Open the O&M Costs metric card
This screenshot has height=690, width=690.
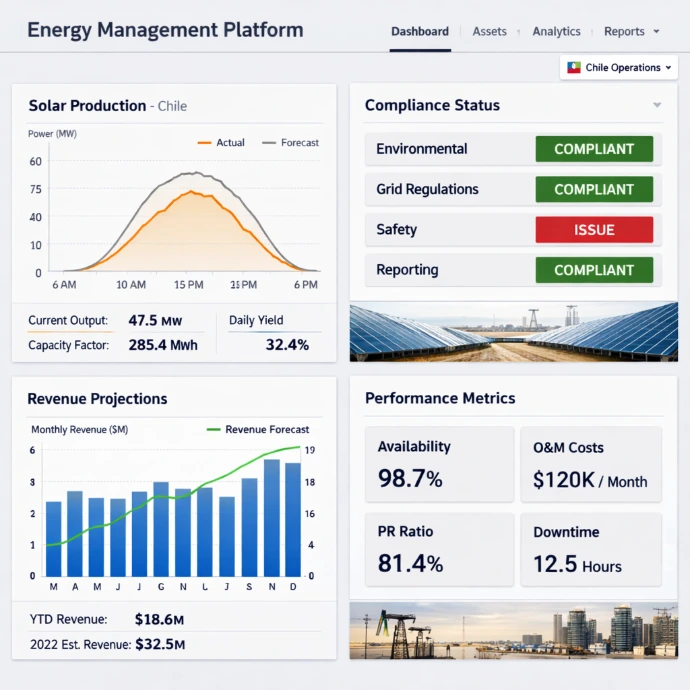tap(590, 464)
